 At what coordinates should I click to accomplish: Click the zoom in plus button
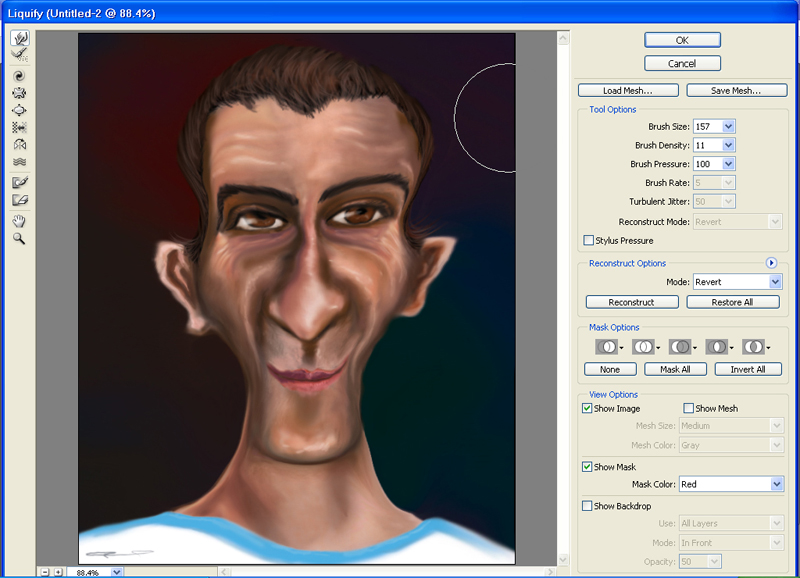click(57, 572)
